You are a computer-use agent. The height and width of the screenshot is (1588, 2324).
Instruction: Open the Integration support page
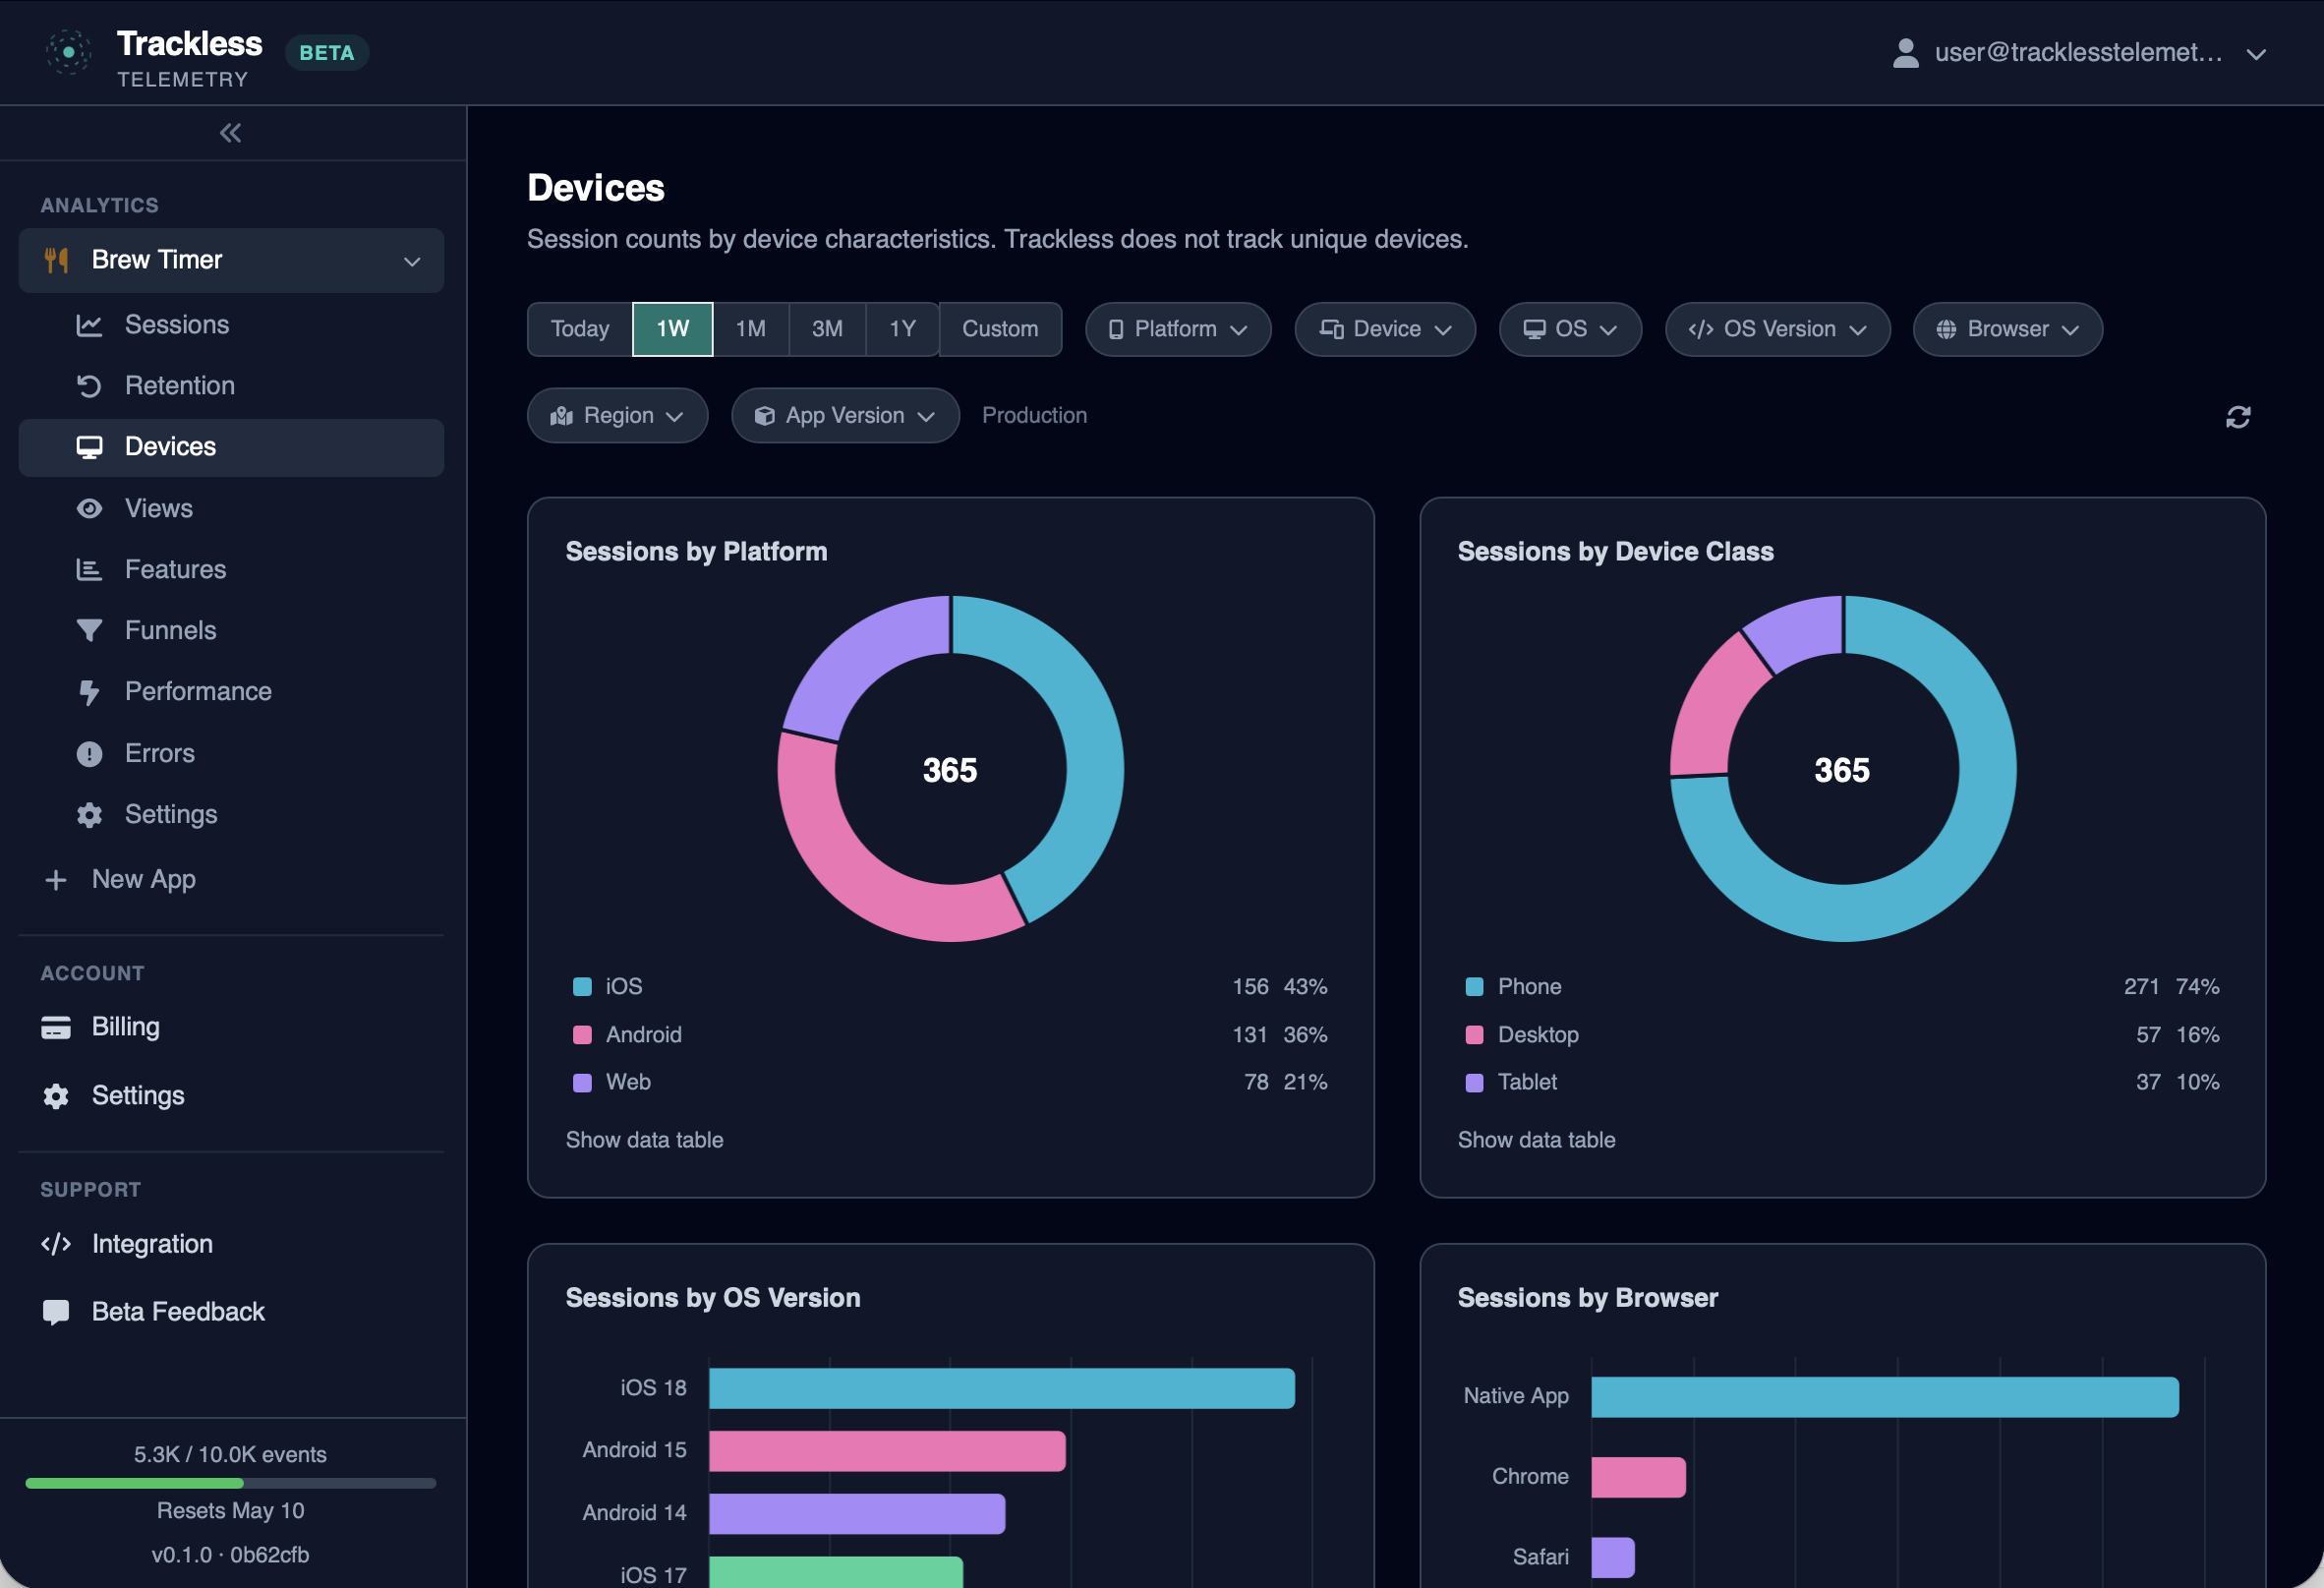[x=231, y=1244]
